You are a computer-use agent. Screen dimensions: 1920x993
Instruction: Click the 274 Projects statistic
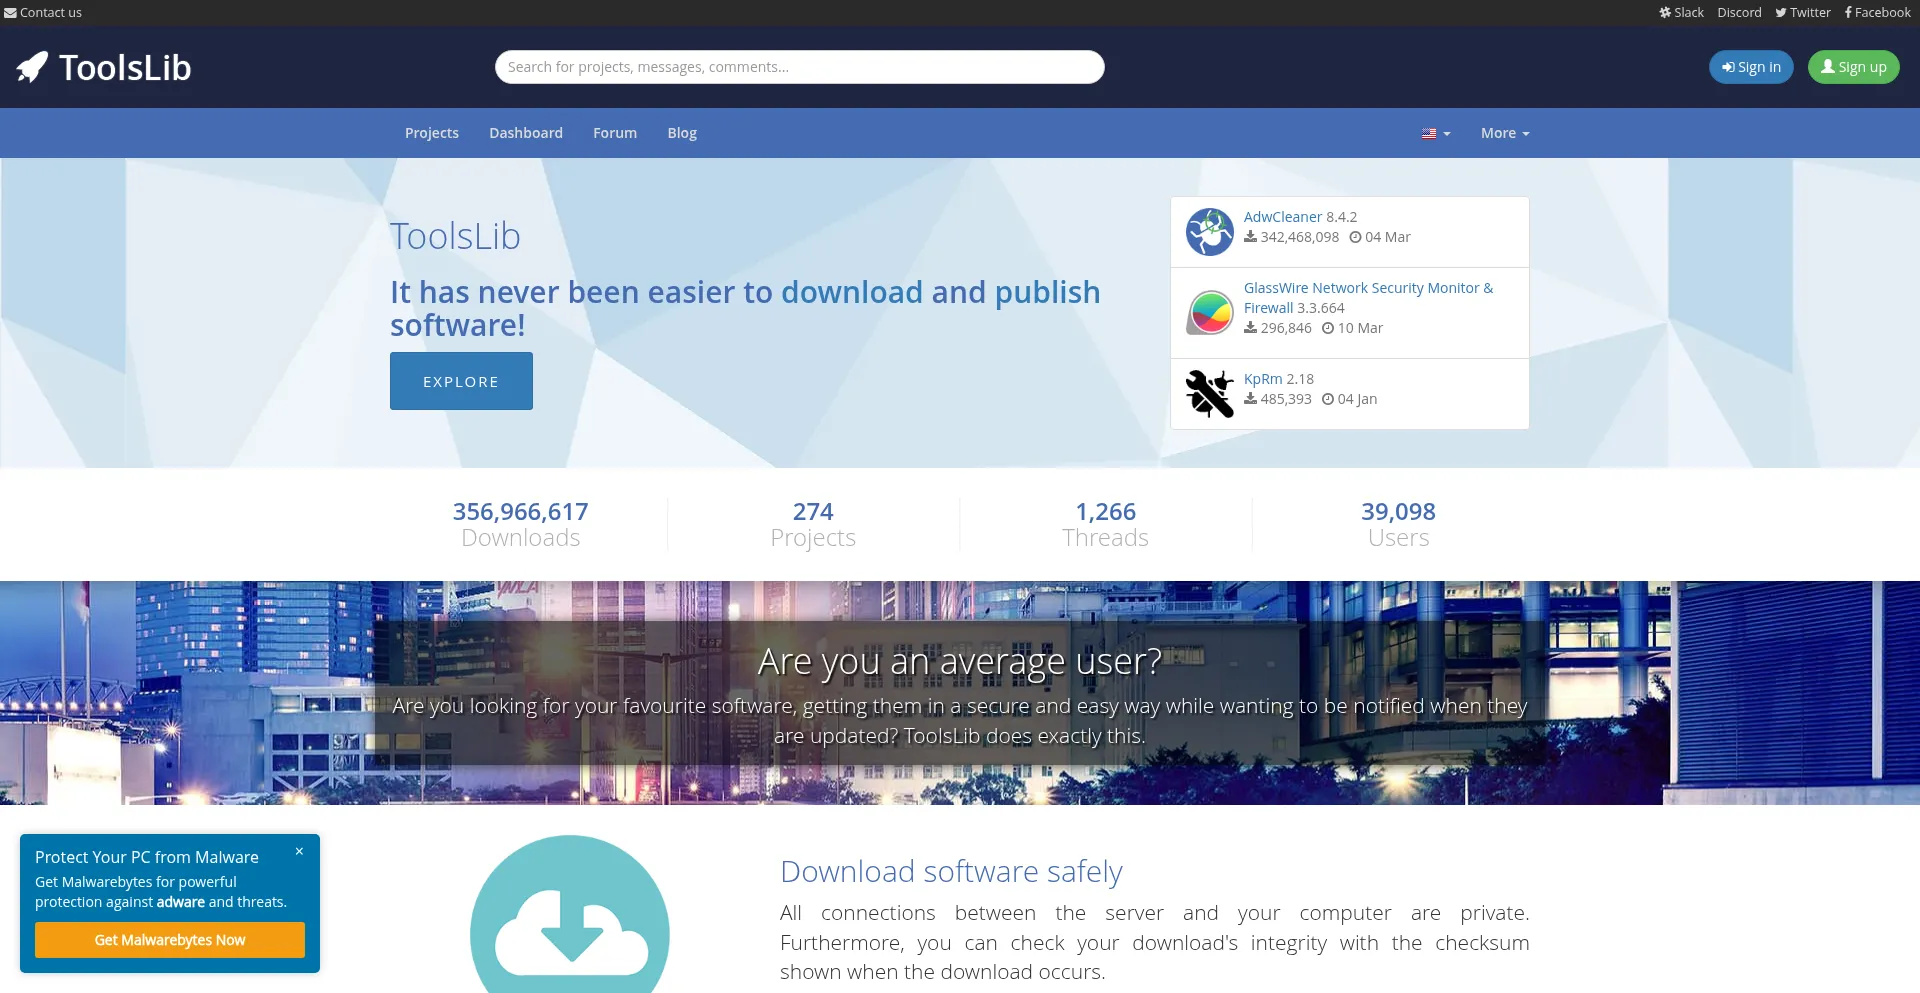pyautogui.click(x=813, y=525)
